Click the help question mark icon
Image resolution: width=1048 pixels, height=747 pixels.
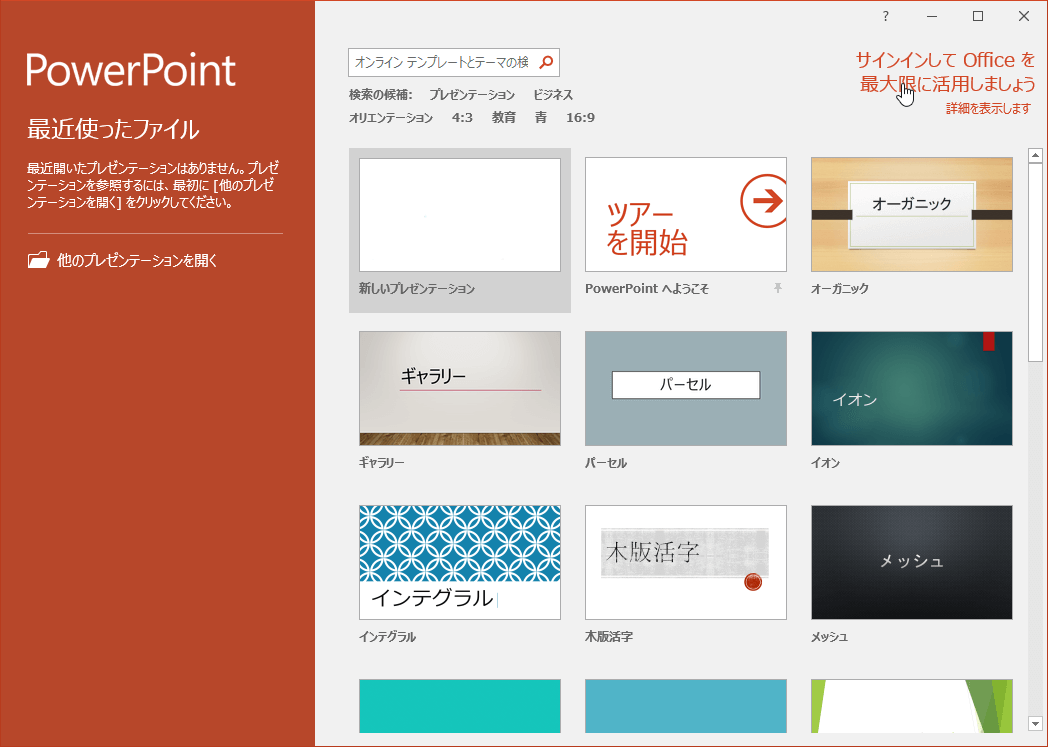pos(886,16)
